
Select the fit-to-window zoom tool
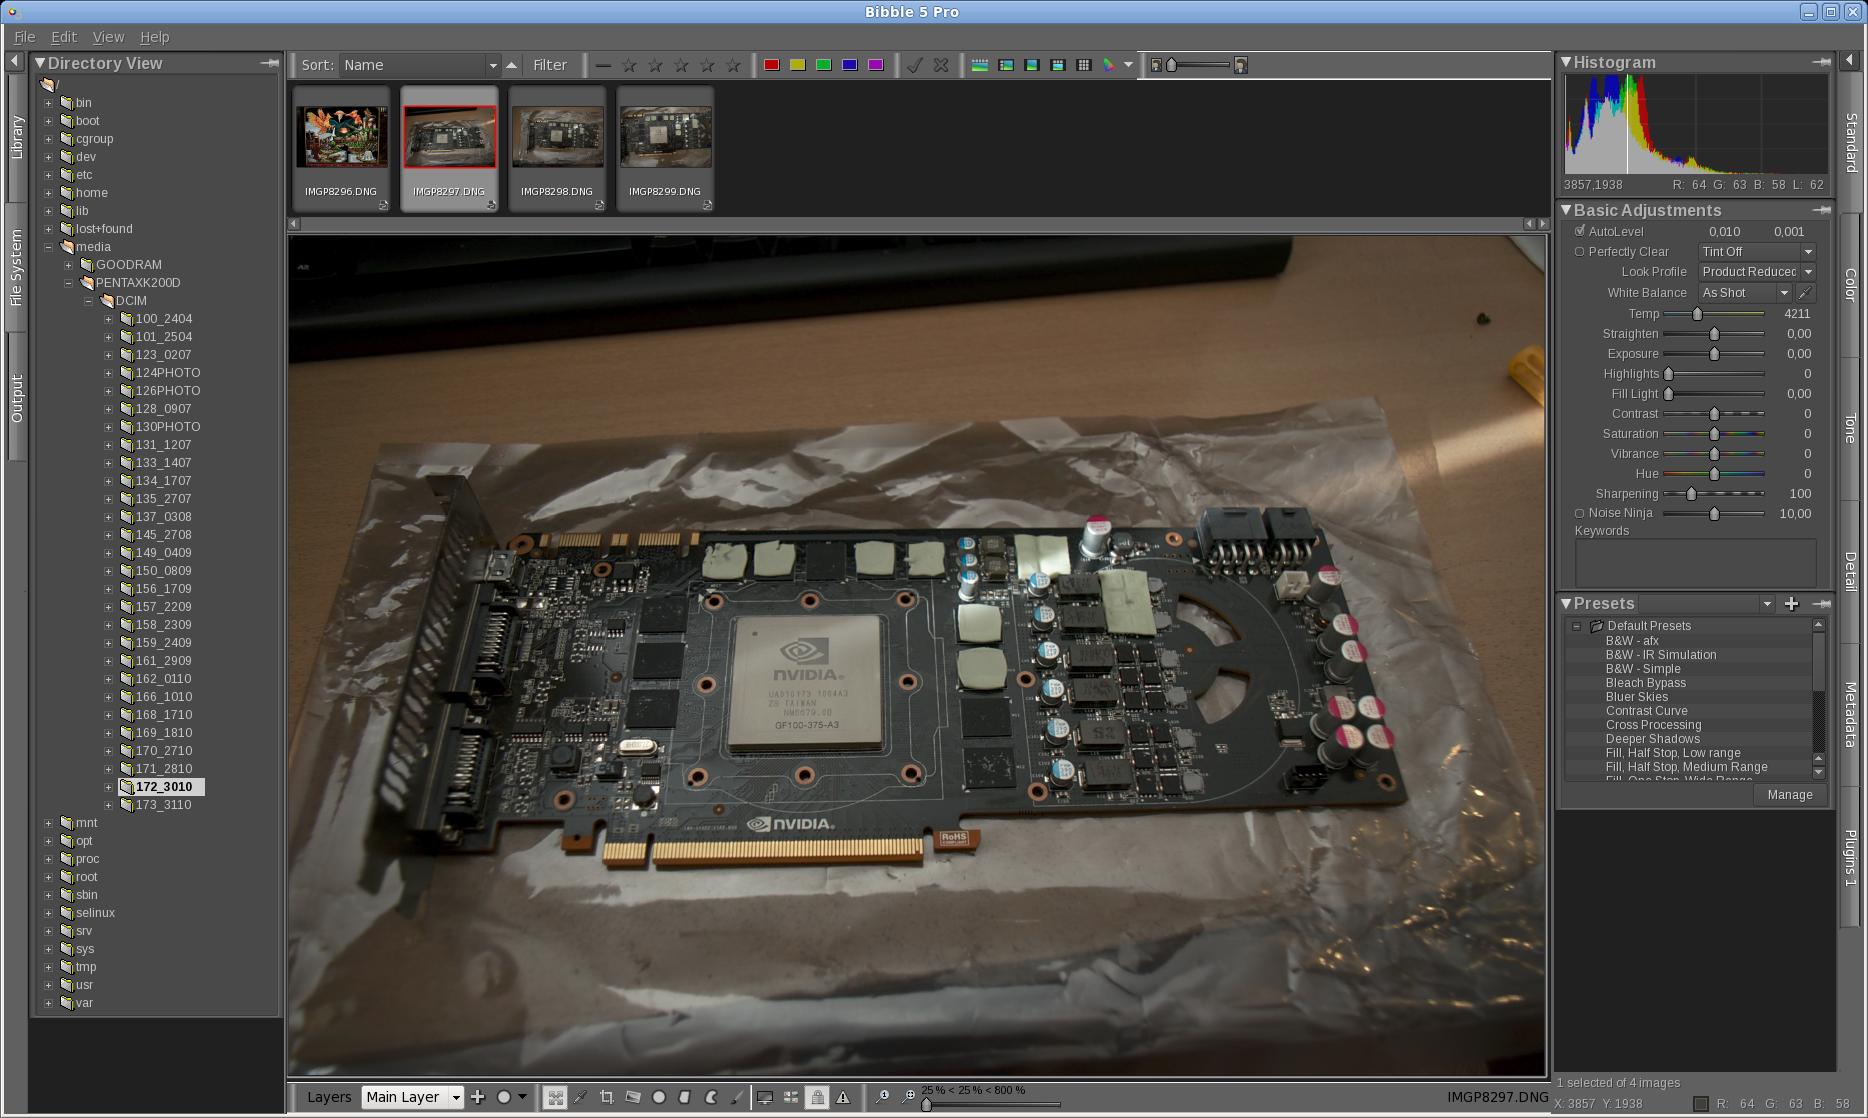click(555, 1097)
